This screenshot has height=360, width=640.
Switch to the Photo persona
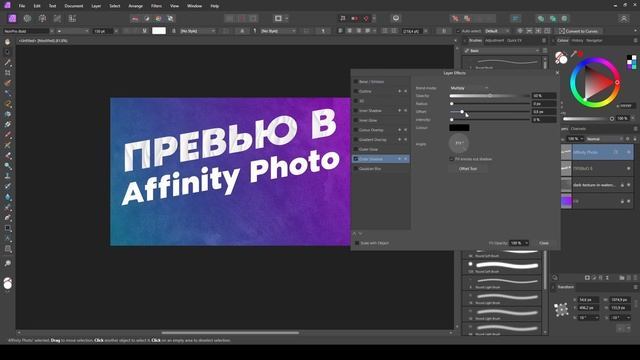[x=12, y=18]
